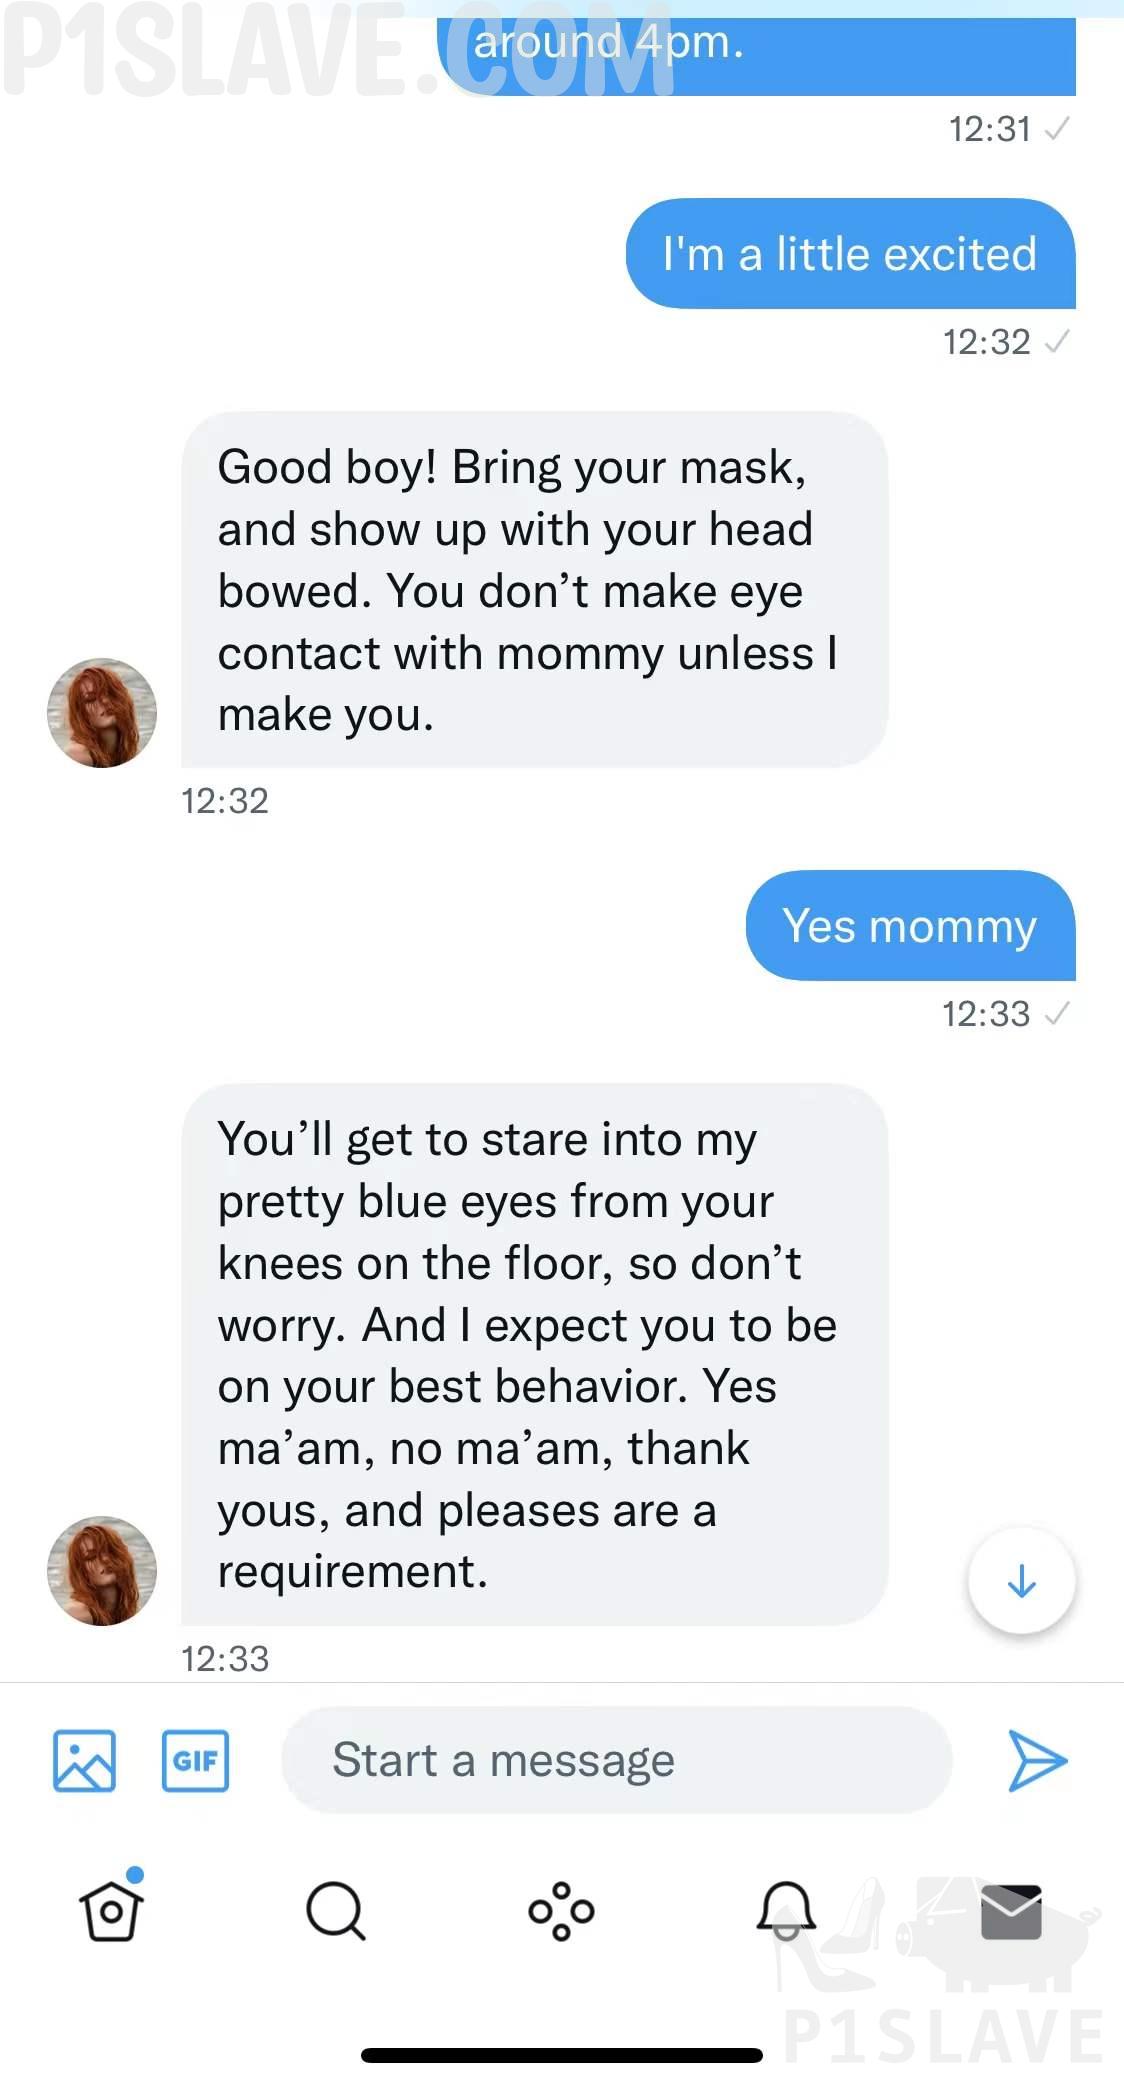This screenshot has width=1124, height=2085.
Task: Tap the 'Good boy! Bring your mask' message
Action: (534, 590)
